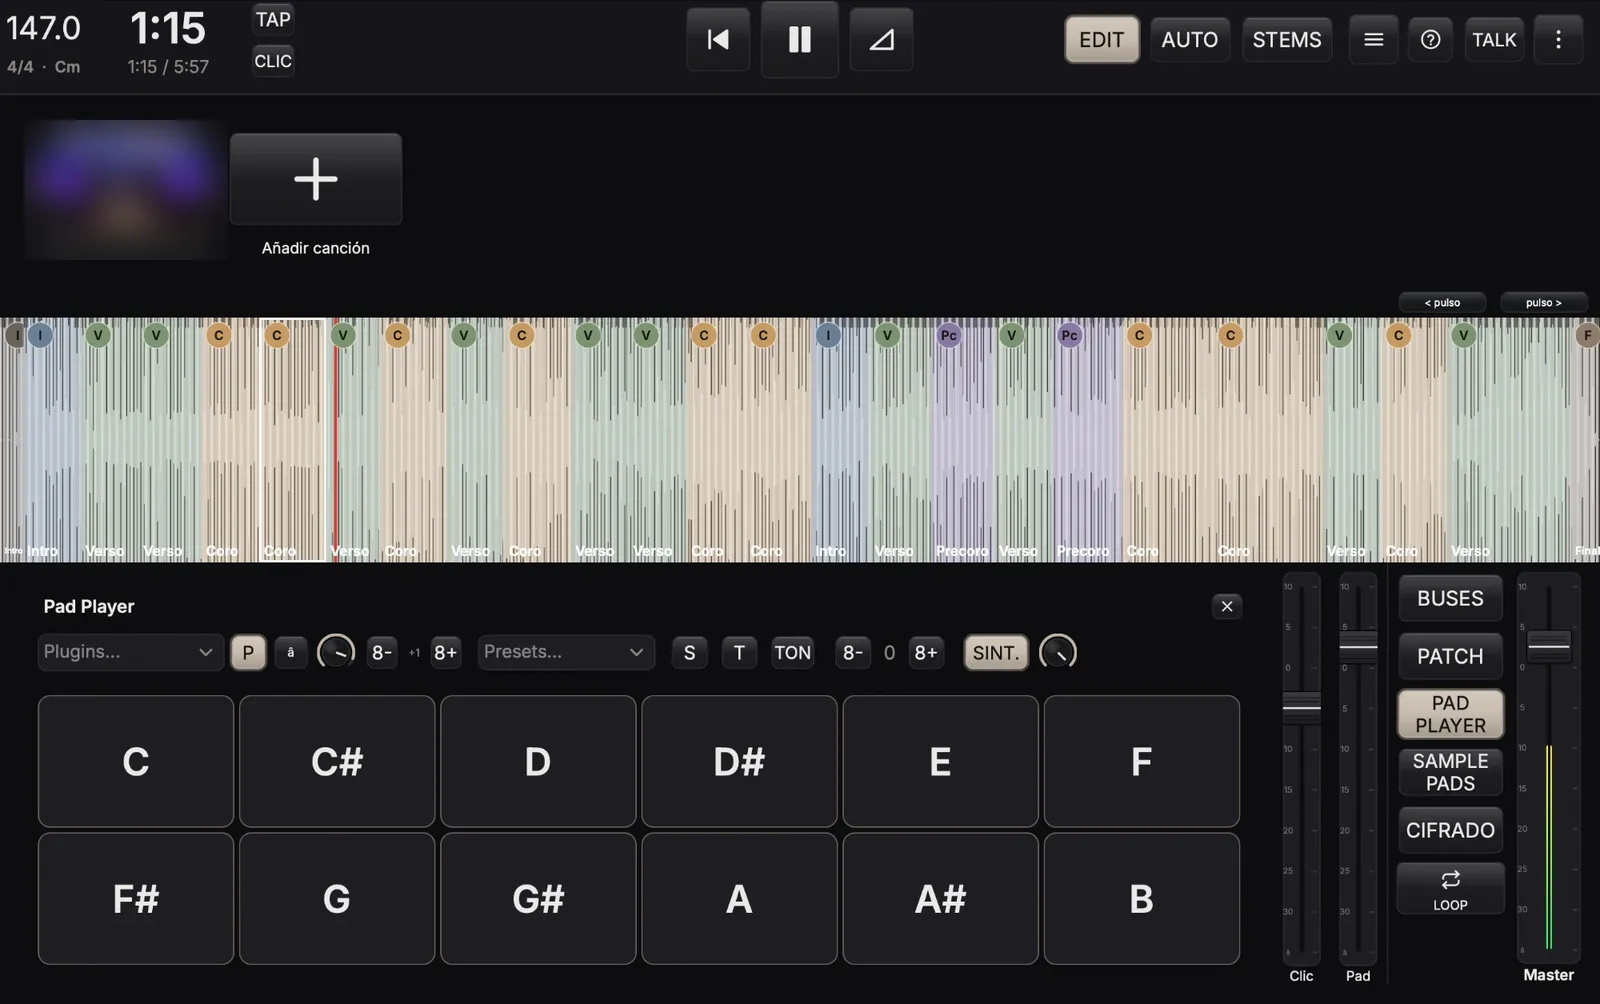Open the help question mark icon
The width and height of the screenshot is (1600, 1004).
(x=1431, y=40)
